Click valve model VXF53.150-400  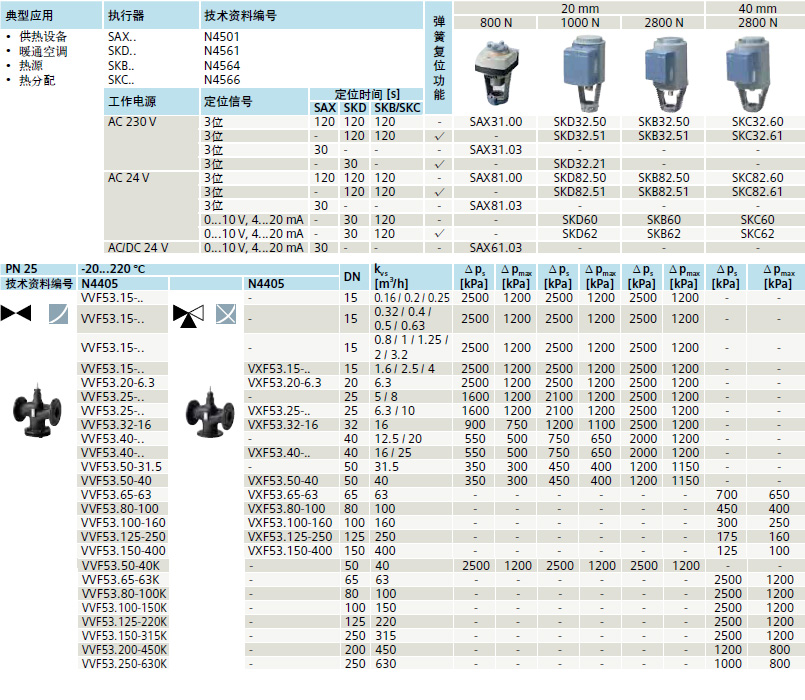[291, 551]
